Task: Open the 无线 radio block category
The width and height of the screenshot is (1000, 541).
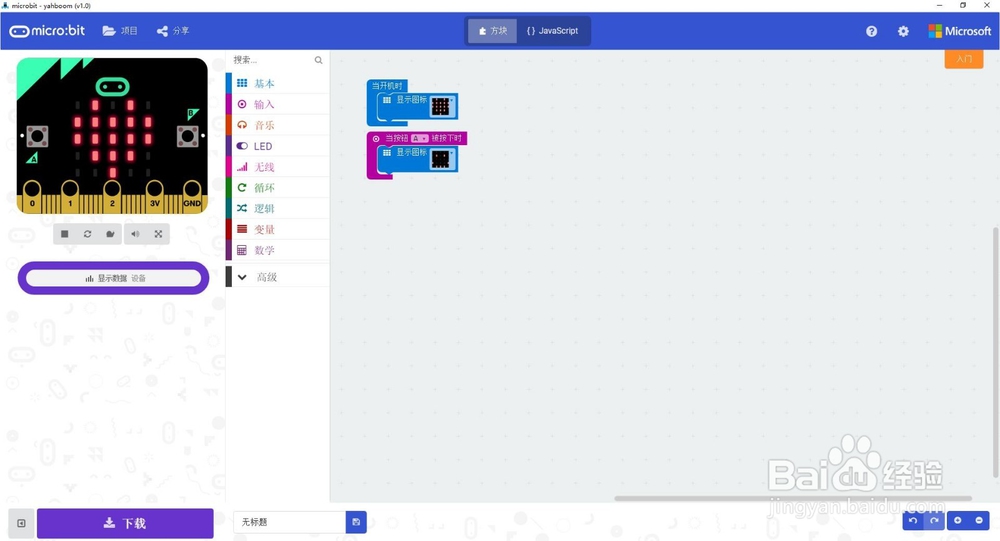Action: click(x=278, y=167)
